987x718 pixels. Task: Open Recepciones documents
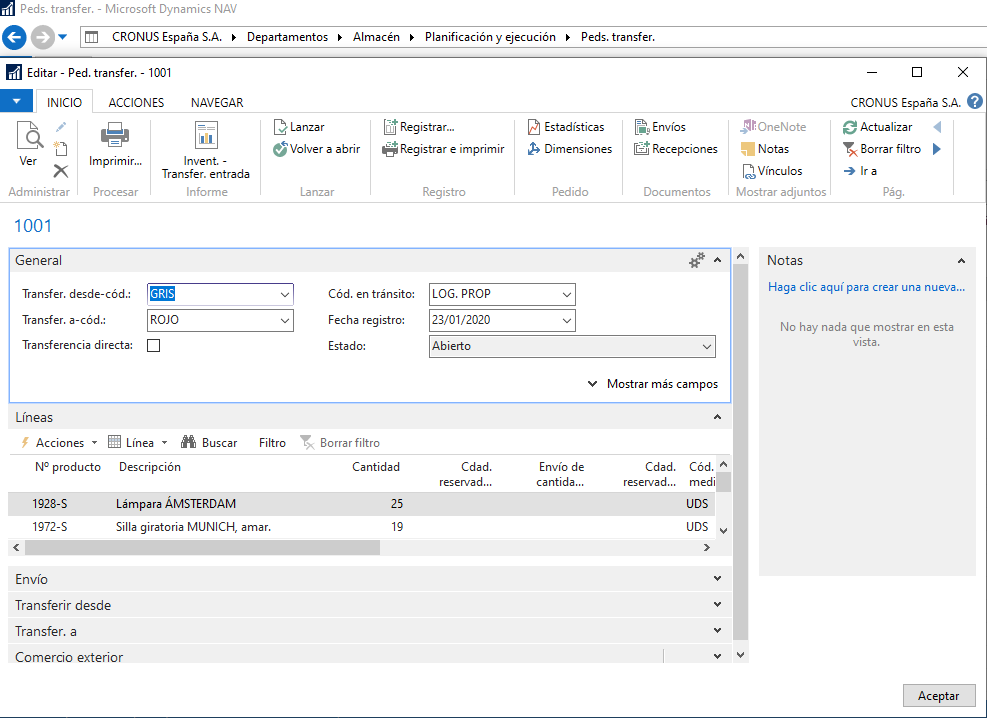click(x=676, y=149)
